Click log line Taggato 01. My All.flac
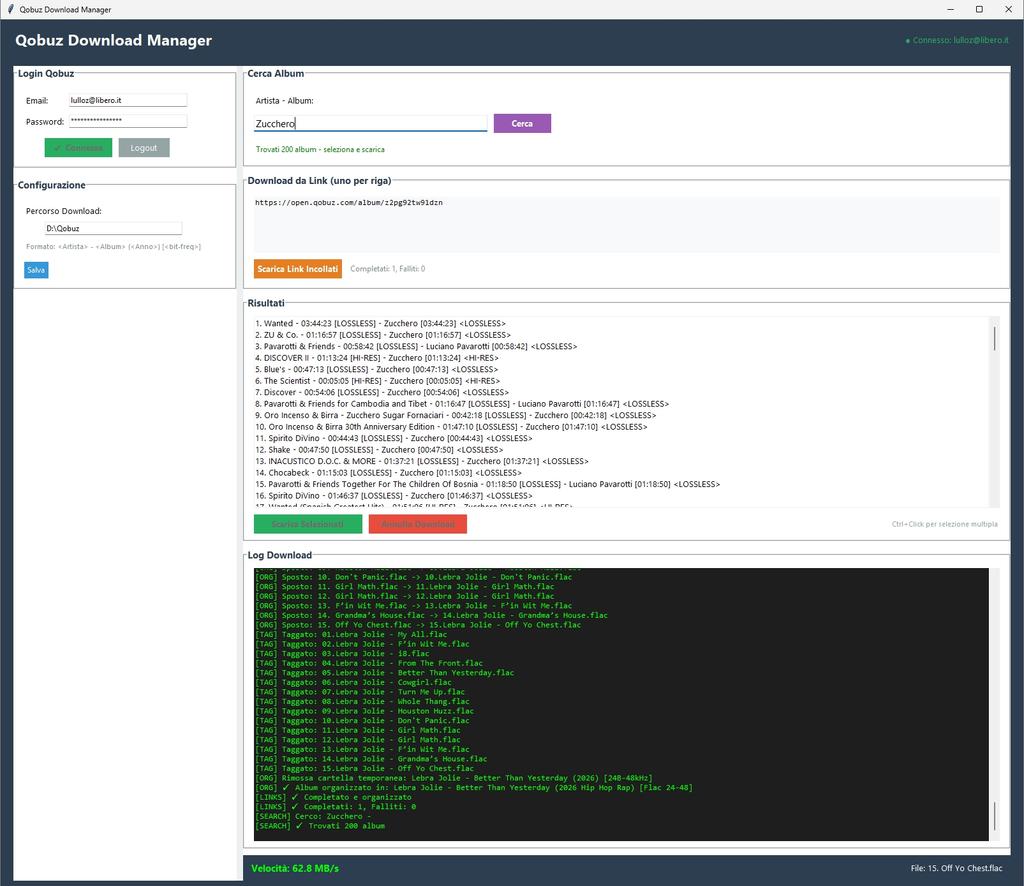Viewport: 1024px width, 886px height. pyautogui.click(x=351, y=635)
